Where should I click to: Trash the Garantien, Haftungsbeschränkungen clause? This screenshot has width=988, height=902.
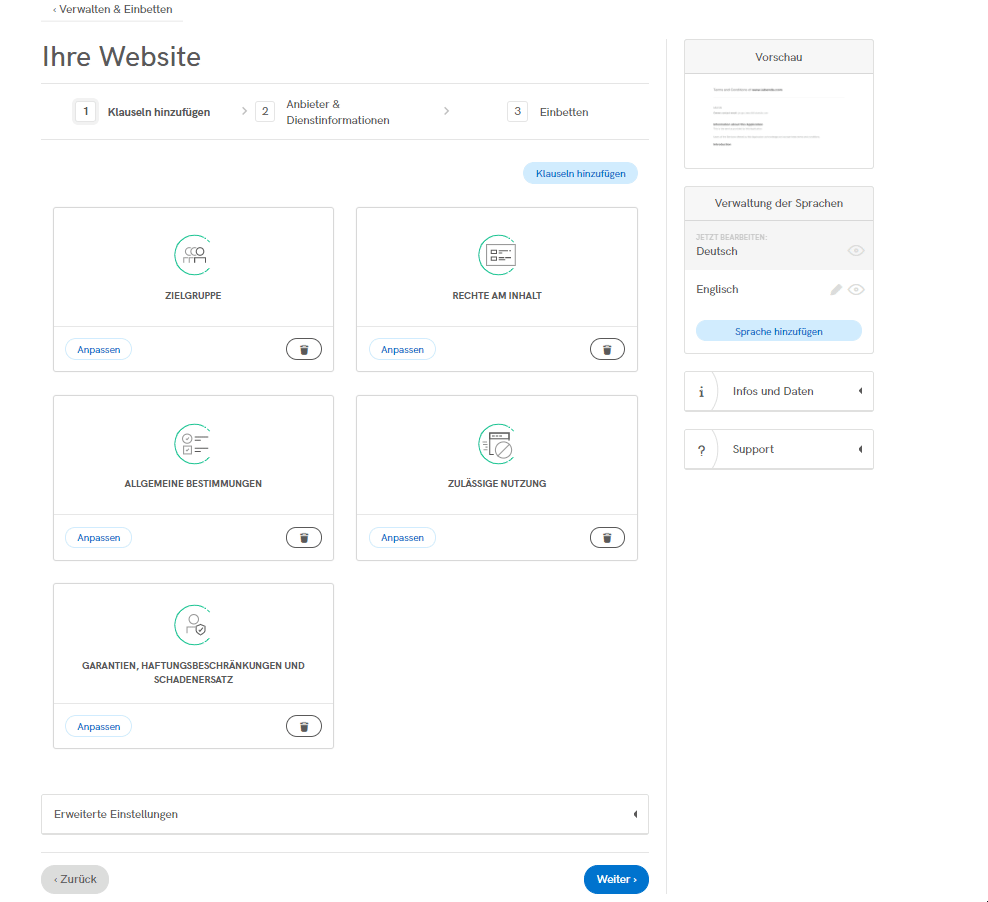[304, 727]
